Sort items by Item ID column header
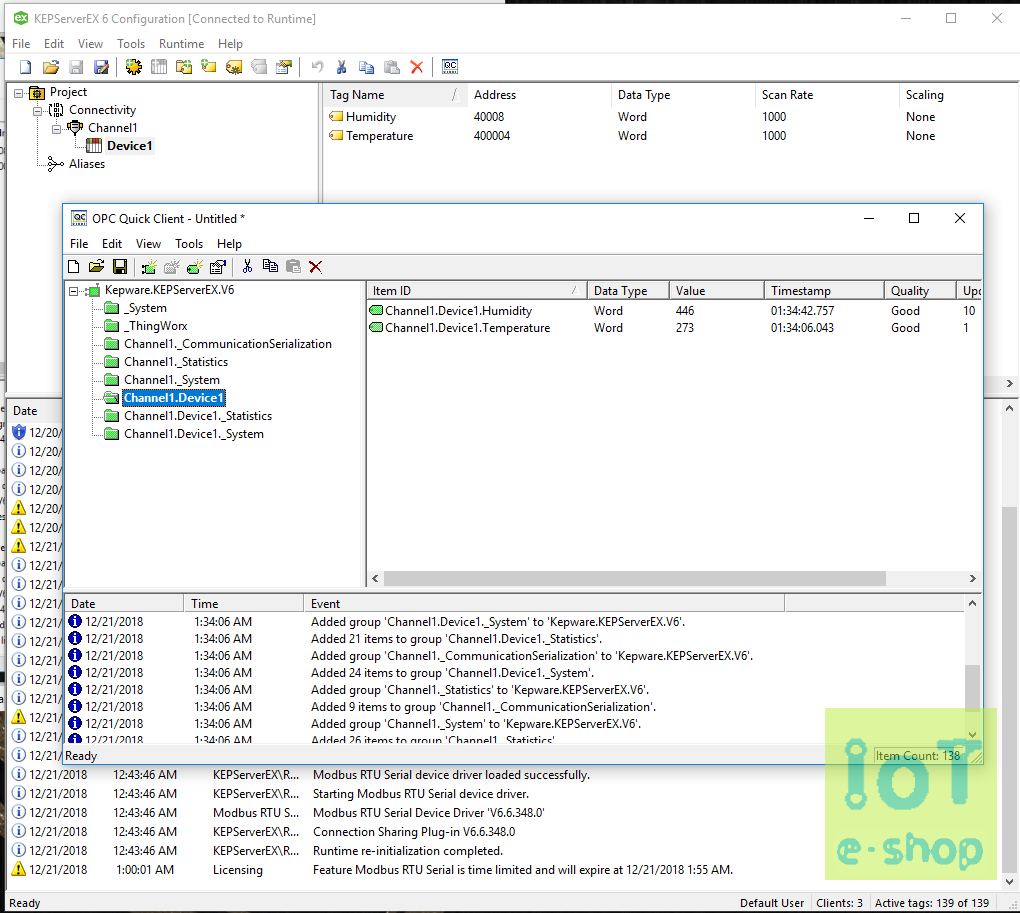This screenshot has height=913, width=1020. click(x=477, y=291)
